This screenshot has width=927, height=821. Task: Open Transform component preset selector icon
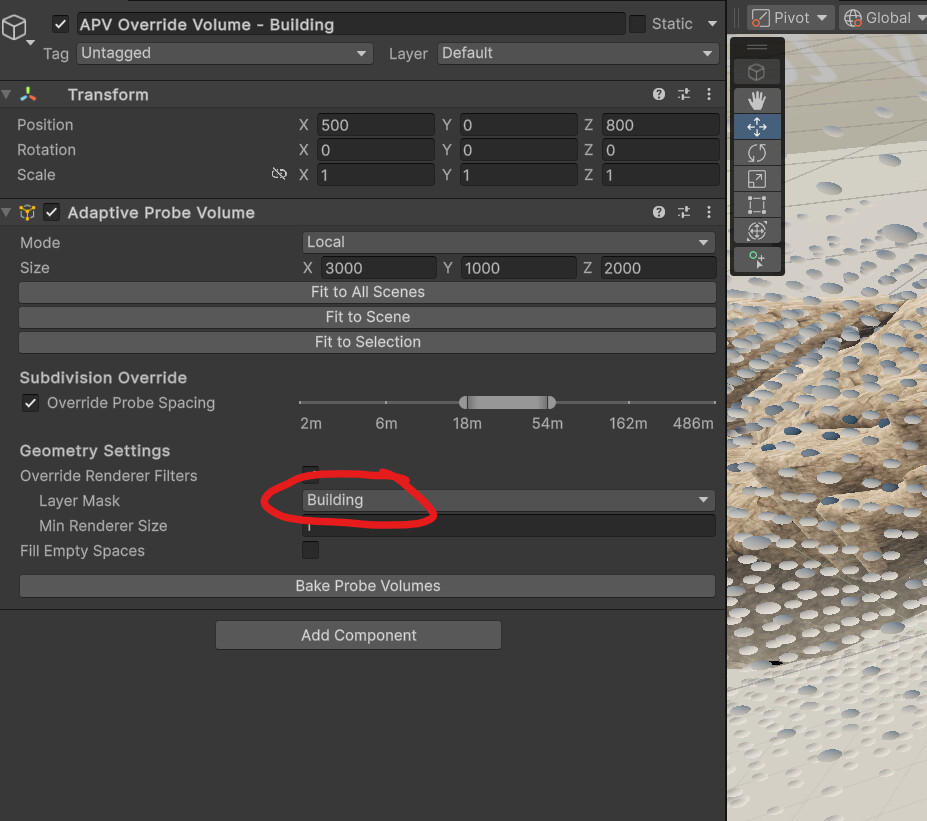pyautogui.click(x=684, y=94)
